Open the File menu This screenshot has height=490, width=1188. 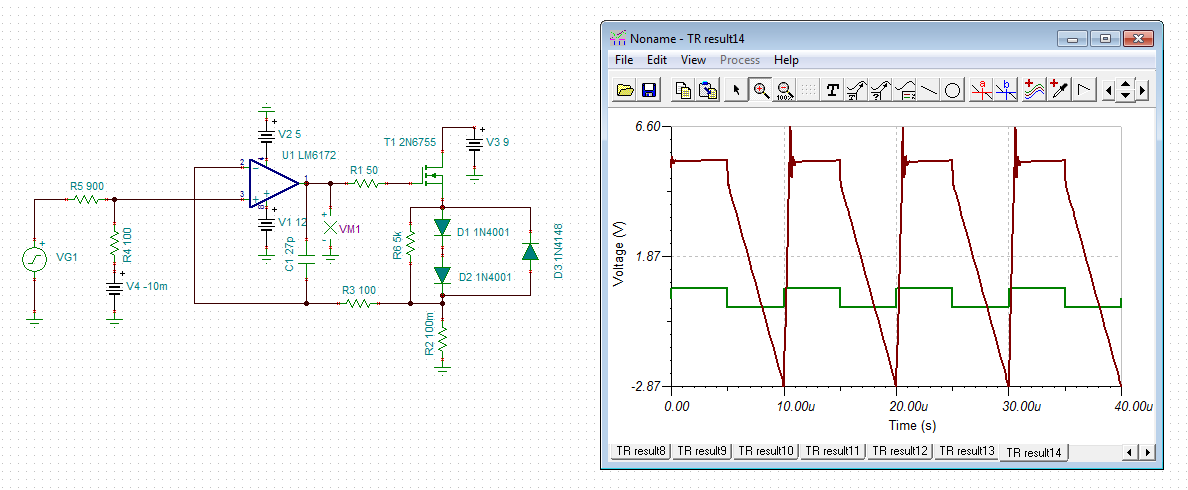click(624, 60)
